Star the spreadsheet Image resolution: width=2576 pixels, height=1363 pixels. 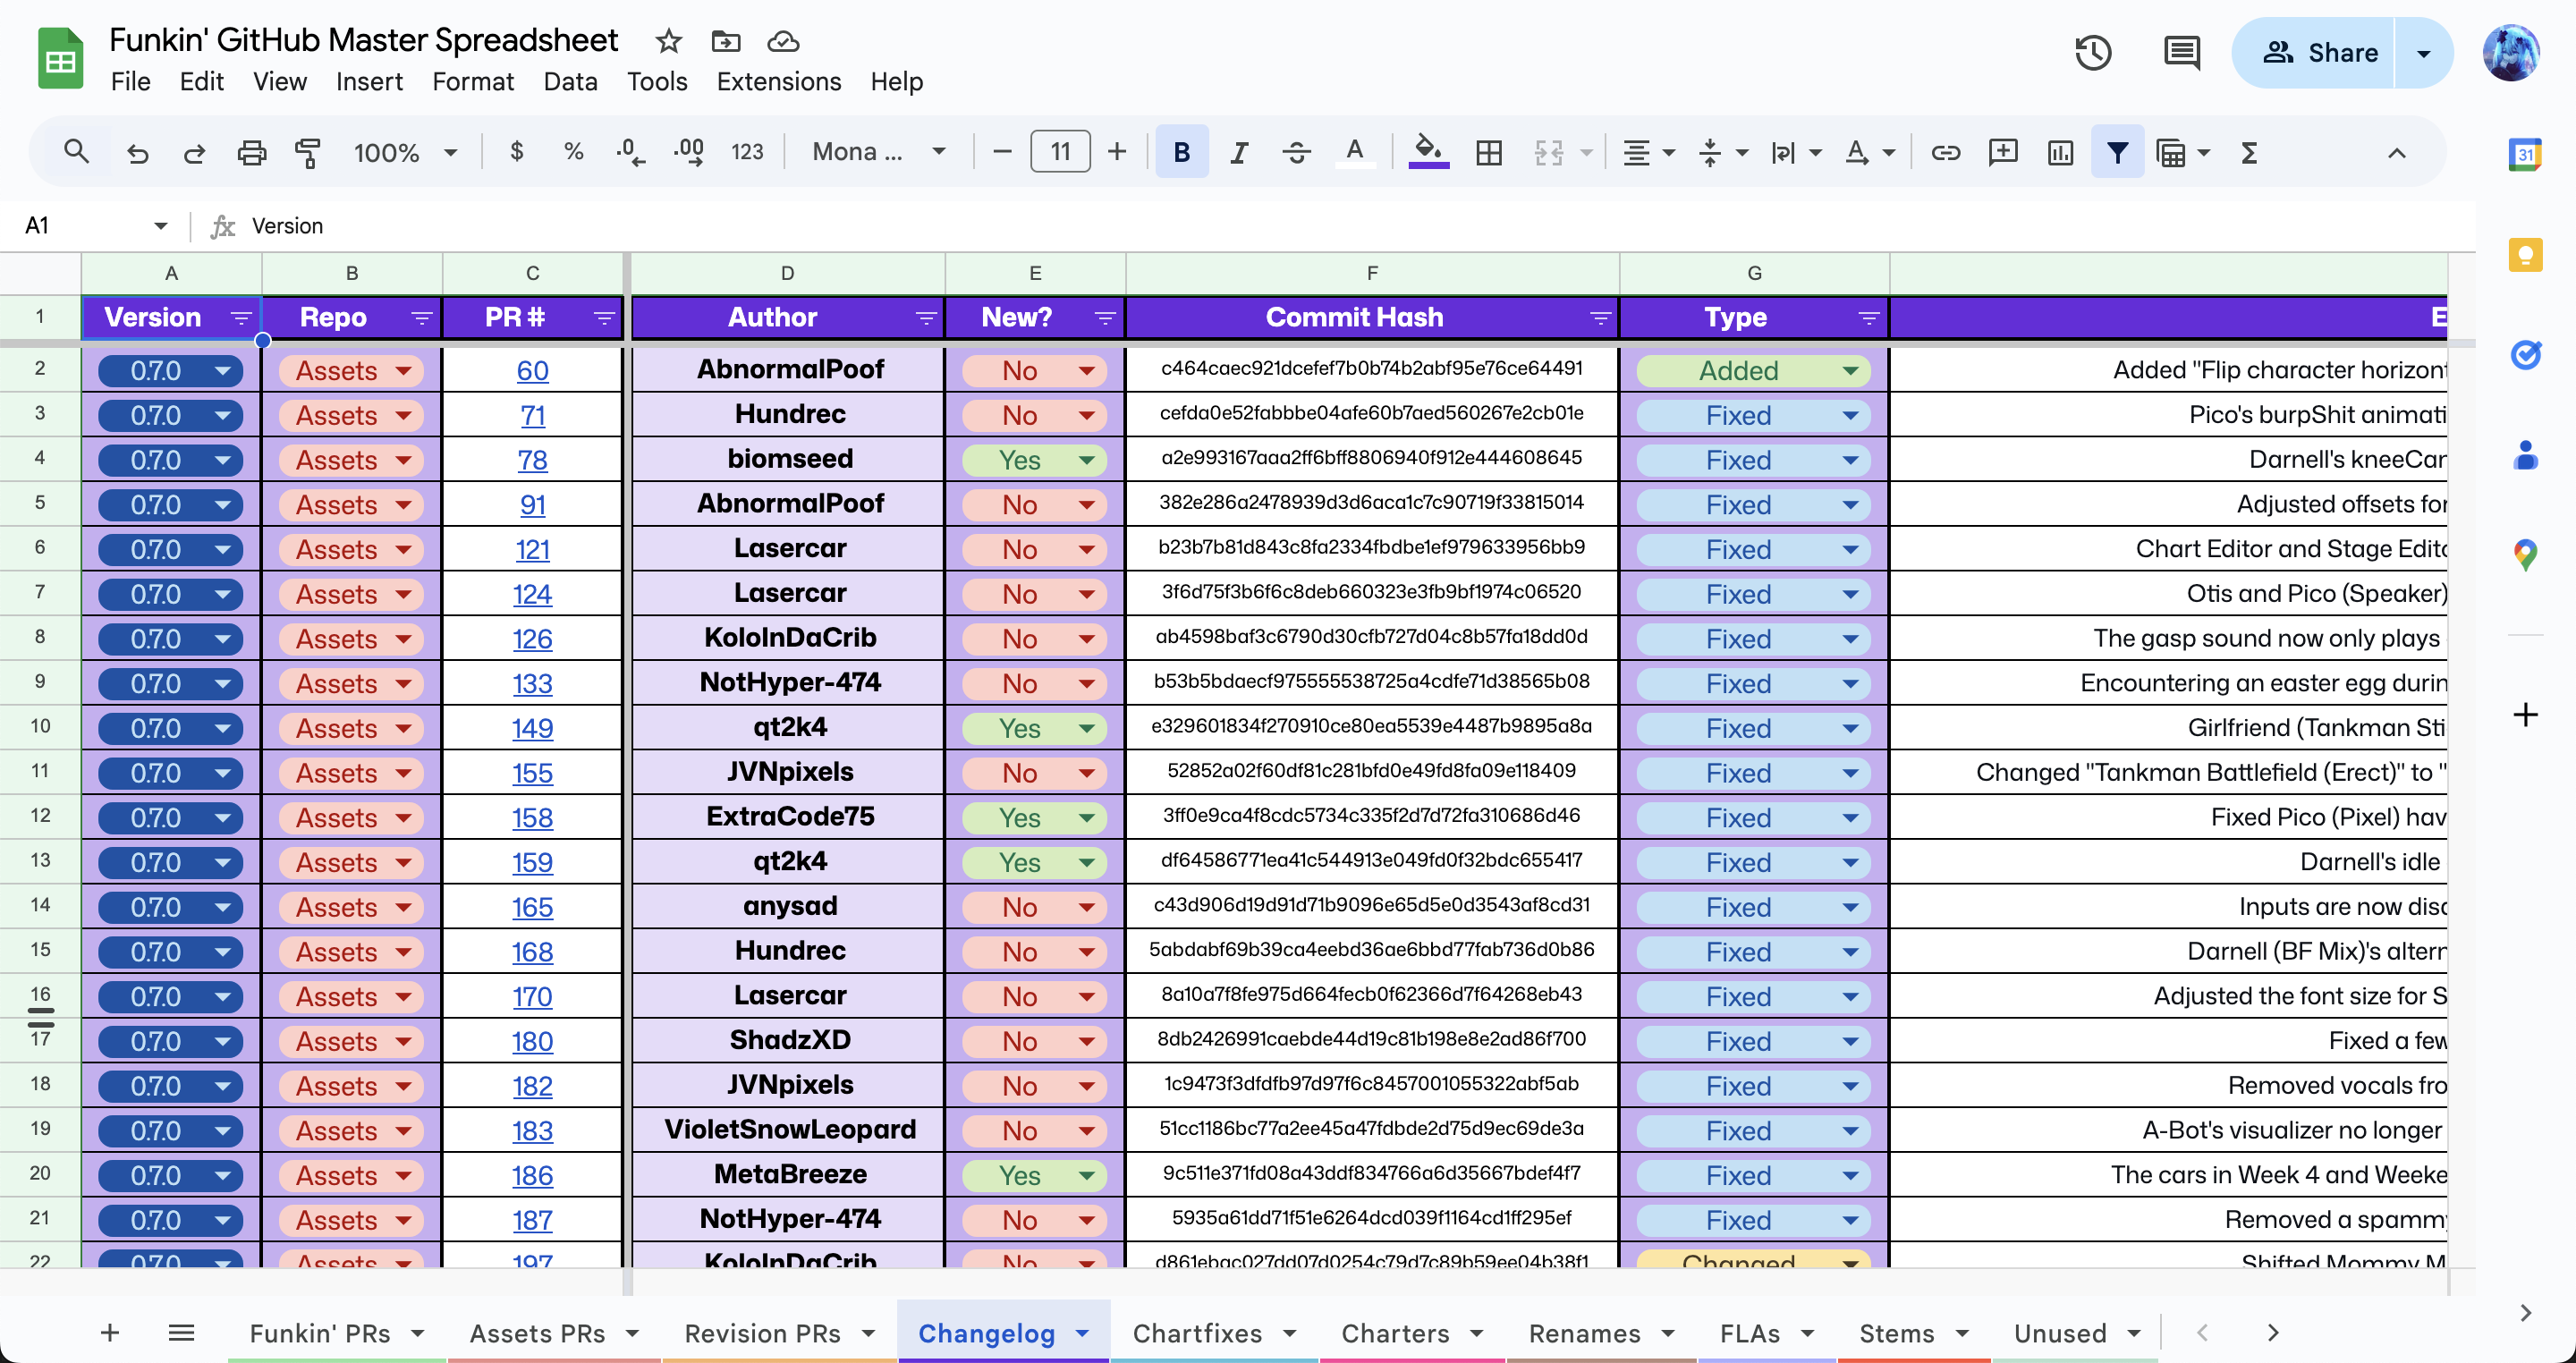coord(668,41)
